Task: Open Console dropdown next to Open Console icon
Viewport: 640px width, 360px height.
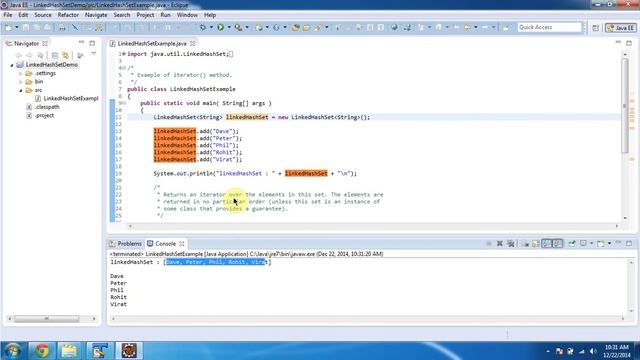Action: 609,244
